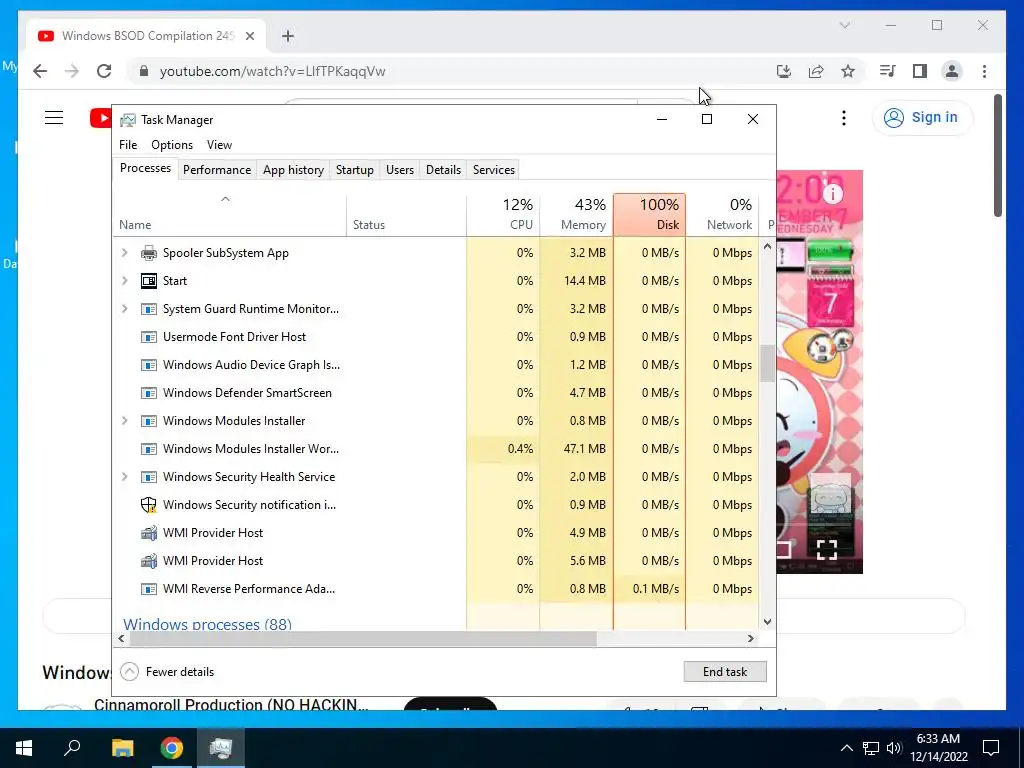This screenshot has height=768, width=1024.
Task: Switch to the Details tab
Action: [443, 170]
